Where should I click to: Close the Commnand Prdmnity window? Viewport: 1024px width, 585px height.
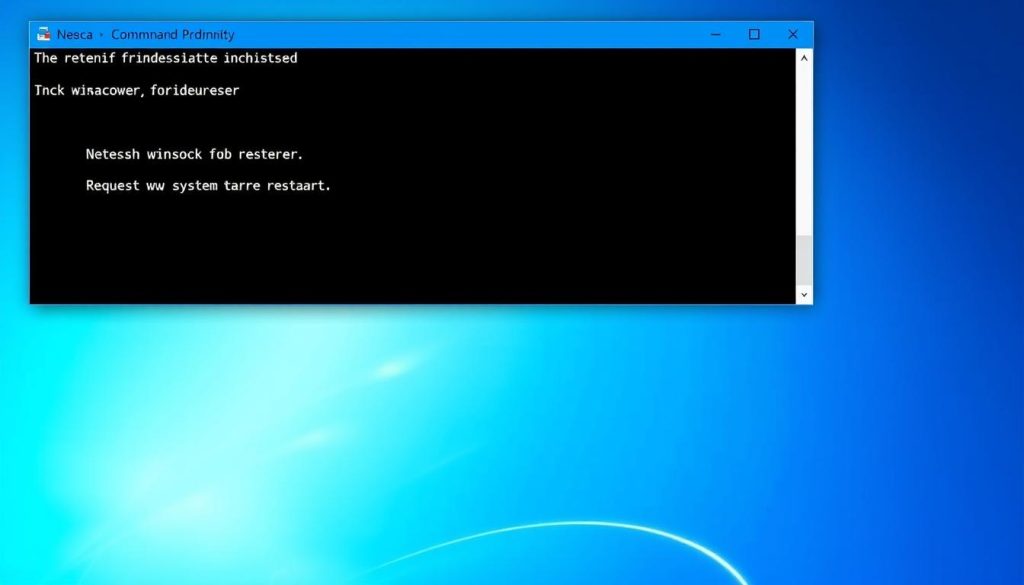tap(792, 33)
